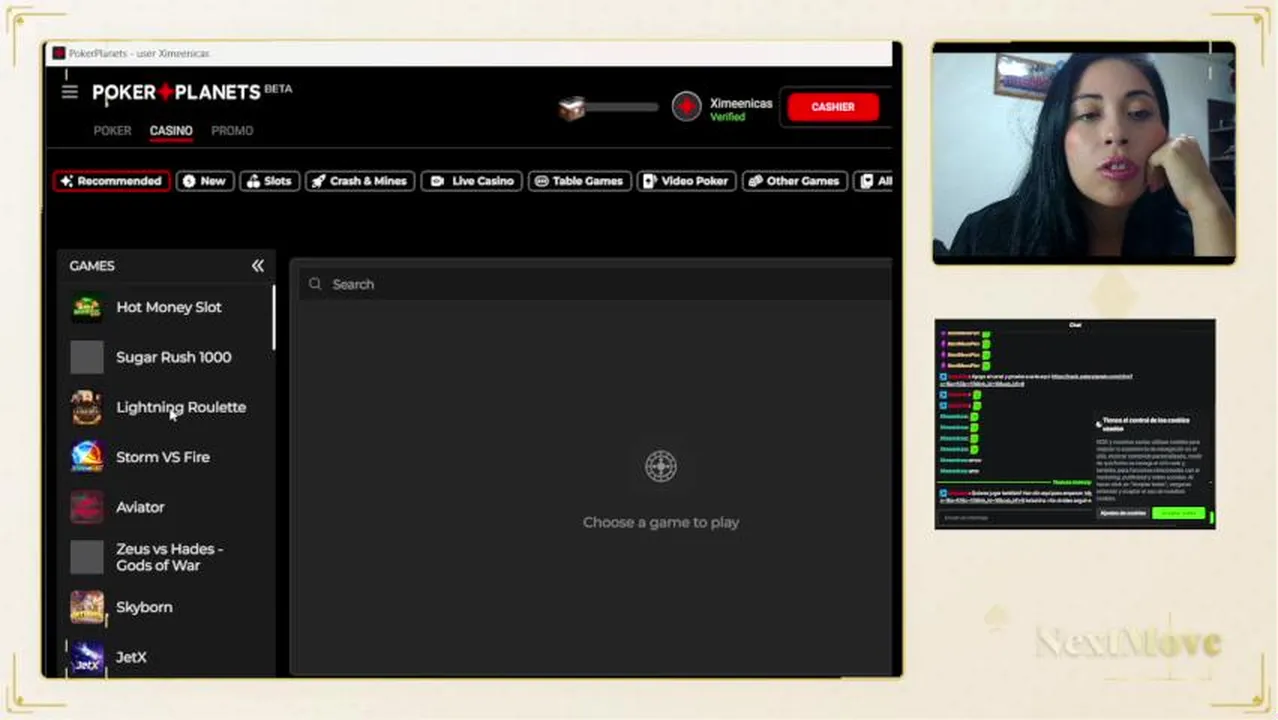Screen dimensions: 1278x720
Task: Show Table Games category
Action: click(x=579, y=181)
